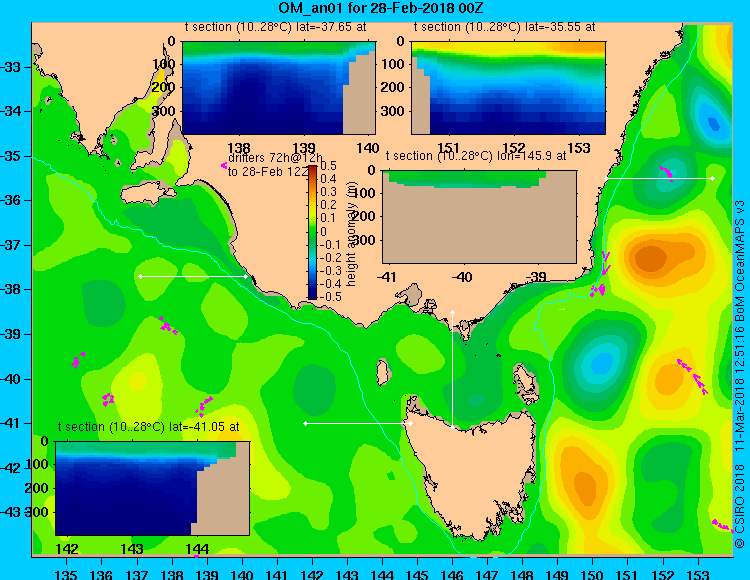Click the "to 28-Feb 12Z" legend text
The image size is (750, 580).
[268, 172]
